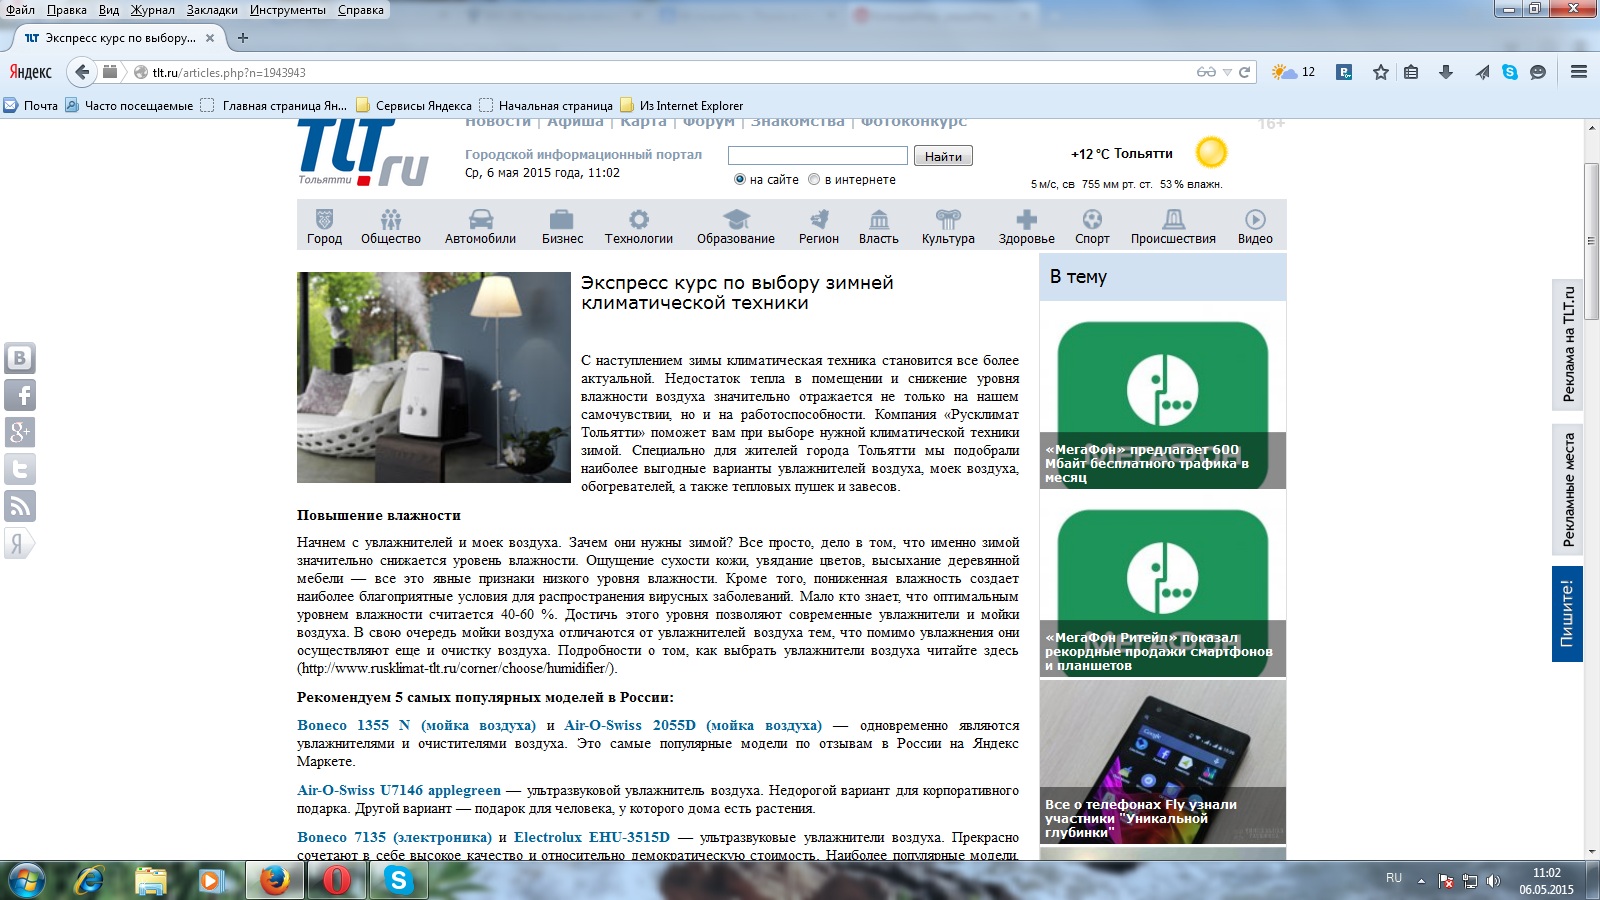Open the volume control in system tray
The height and width of the screenshot is (900, 1600).
click(1493, 881)
